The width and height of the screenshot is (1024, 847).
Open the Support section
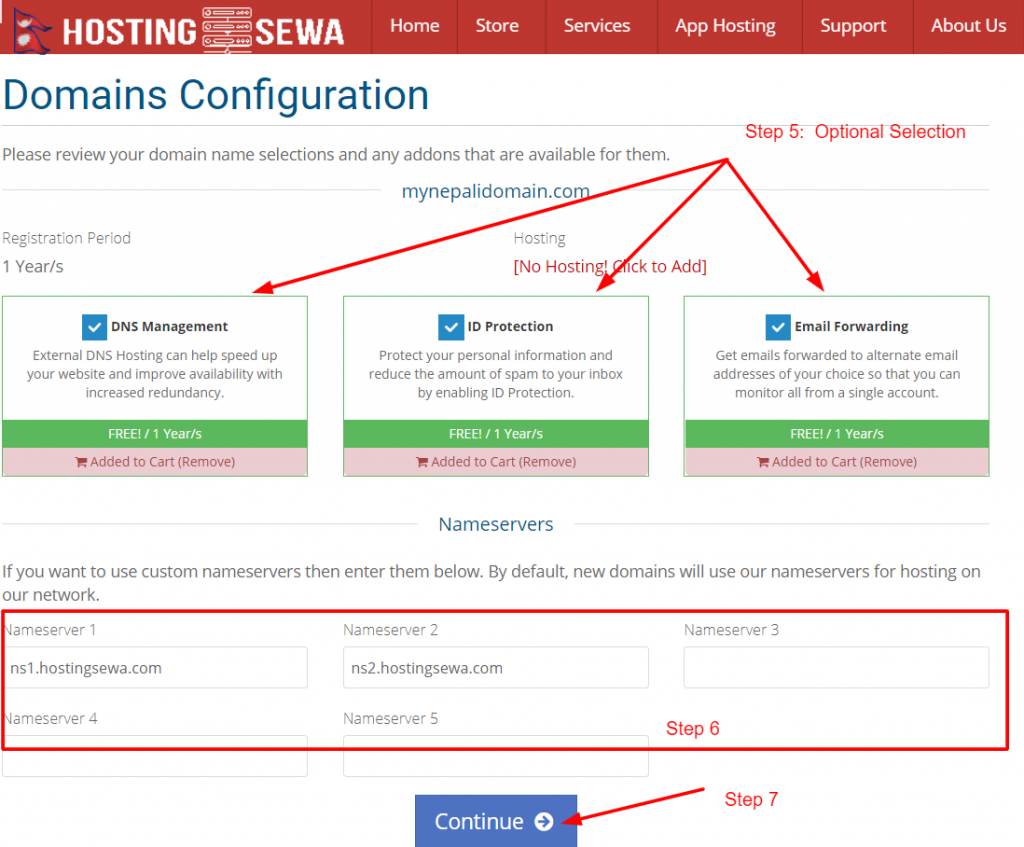pos(853,26)
